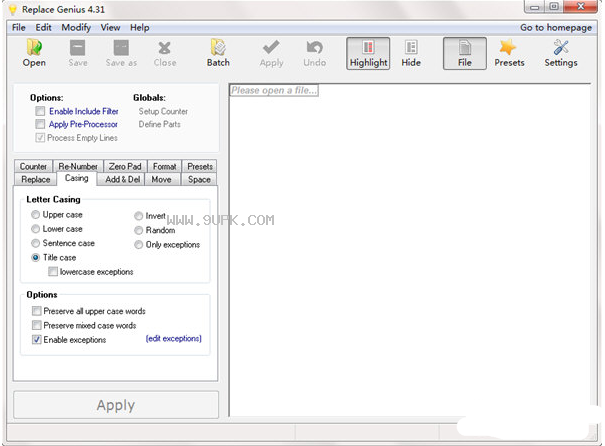Click the Save toolbar icon
Viewport: 605px width, 446px height.
pyautogui.click(x=78, y=53)
